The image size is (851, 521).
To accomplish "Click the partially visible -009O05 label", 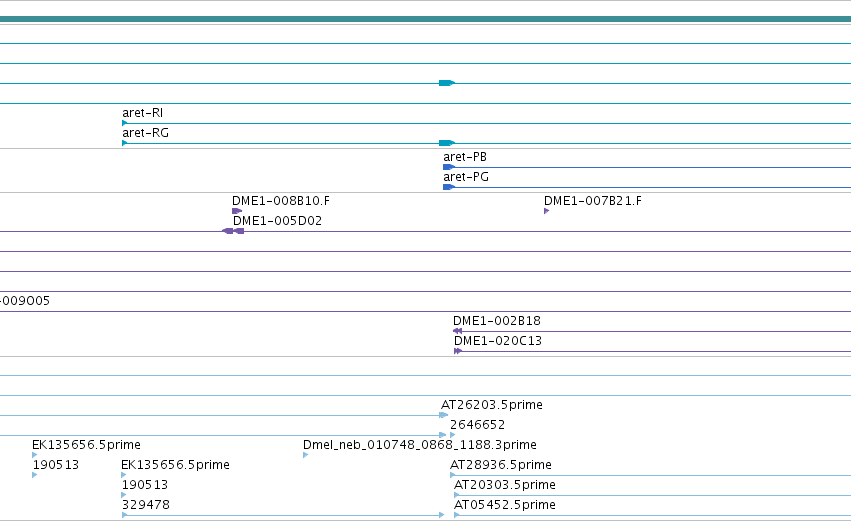I will tap(25, 301).
